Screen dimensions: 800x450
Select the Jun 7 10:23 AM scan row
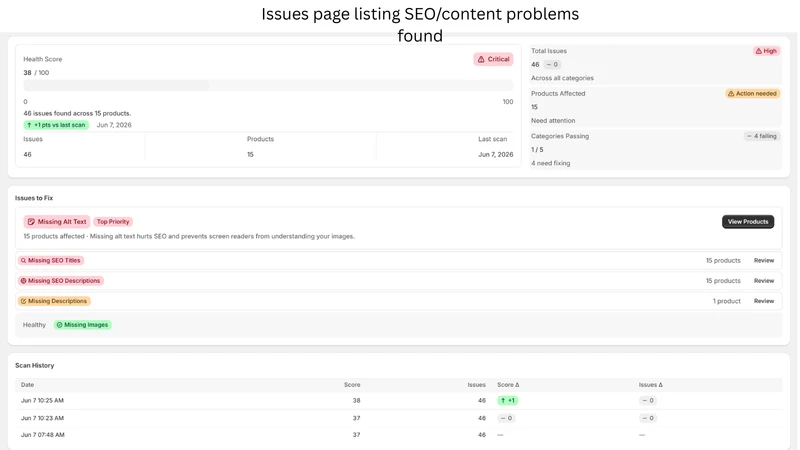coord(398,418)
